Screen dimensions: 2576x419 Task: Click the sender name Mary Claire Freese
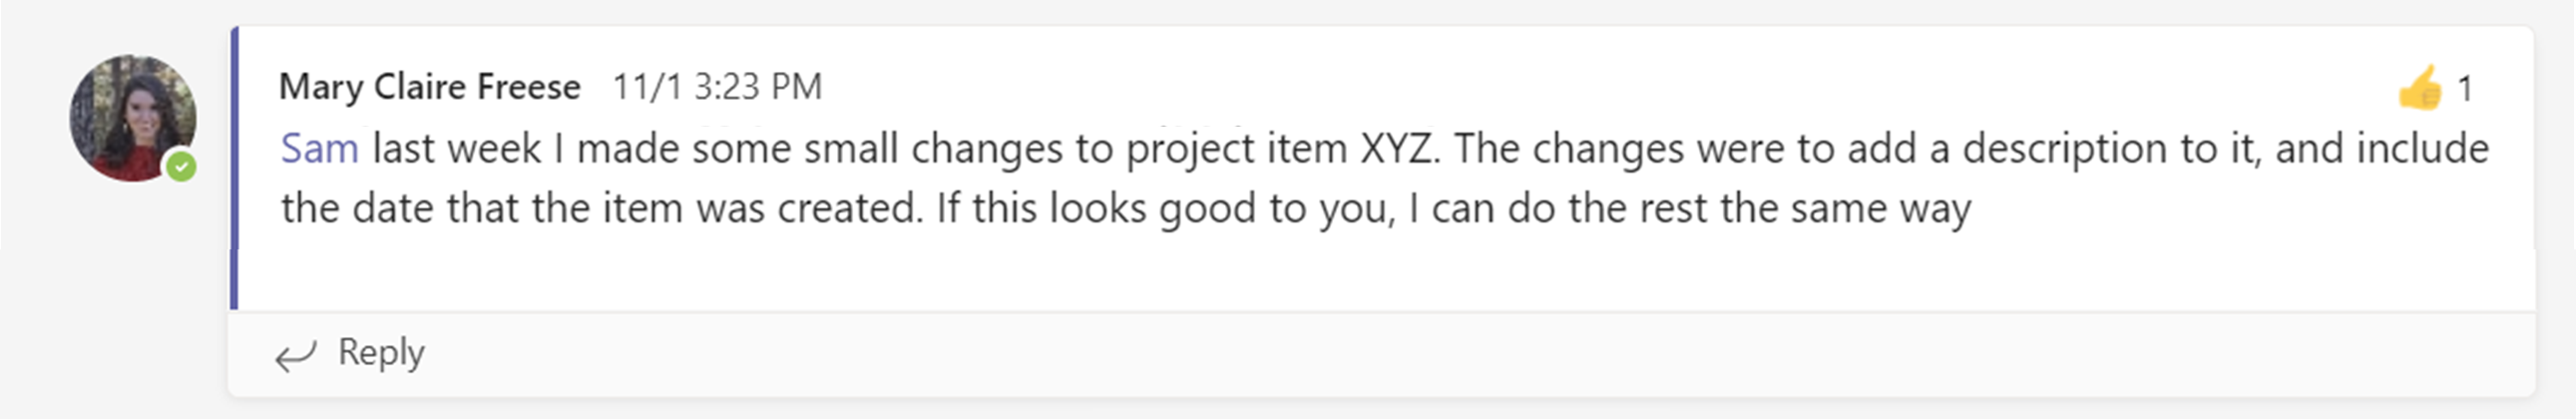(430, 87)
